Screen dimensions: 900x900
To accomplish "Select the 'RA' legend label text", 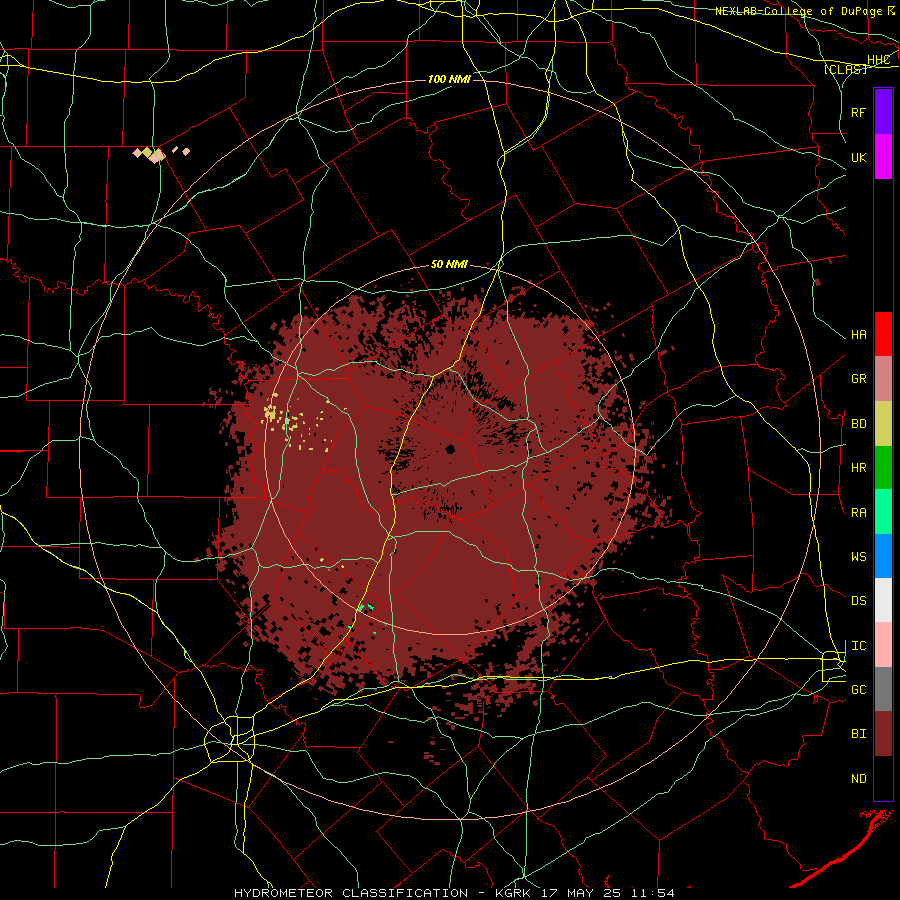I will click(859, 513).
